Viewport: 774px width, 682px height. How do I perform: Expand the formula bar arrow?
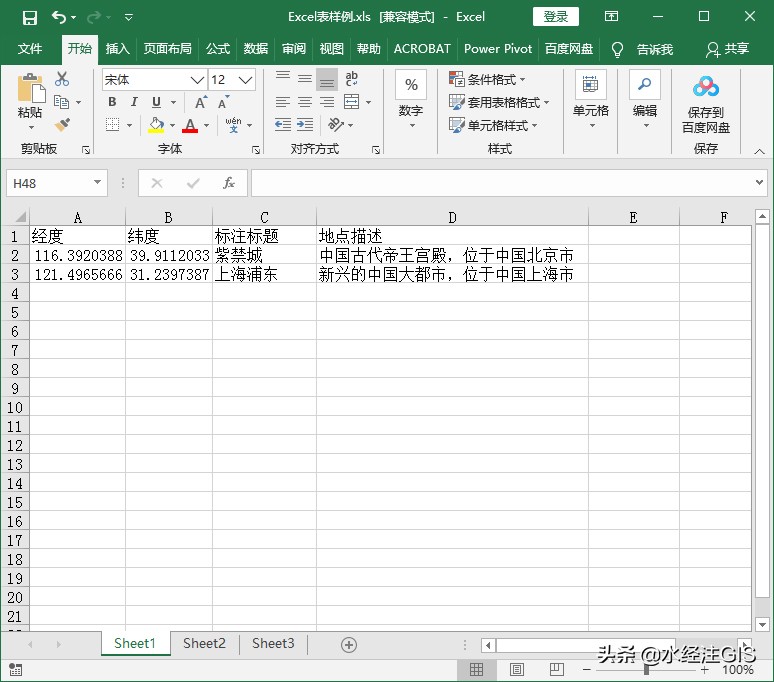click(x=760, y=183)
